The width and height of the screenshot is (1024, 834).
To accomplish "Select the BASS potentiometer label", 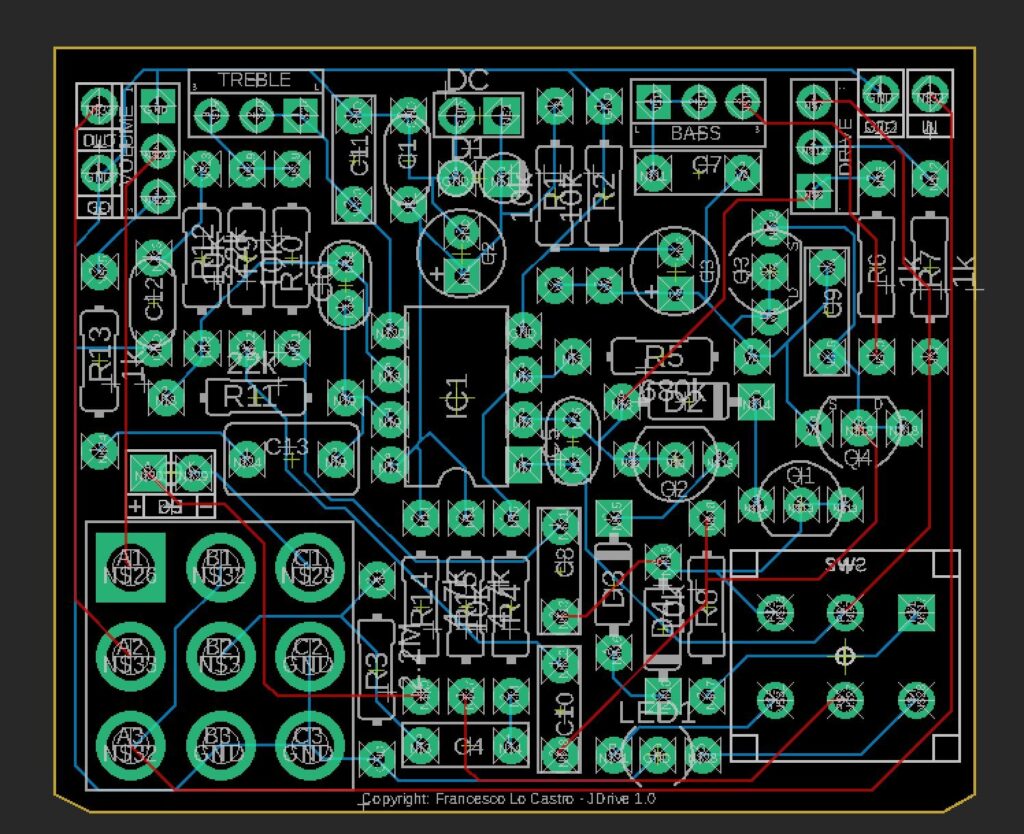I will [x=696, y=133].
